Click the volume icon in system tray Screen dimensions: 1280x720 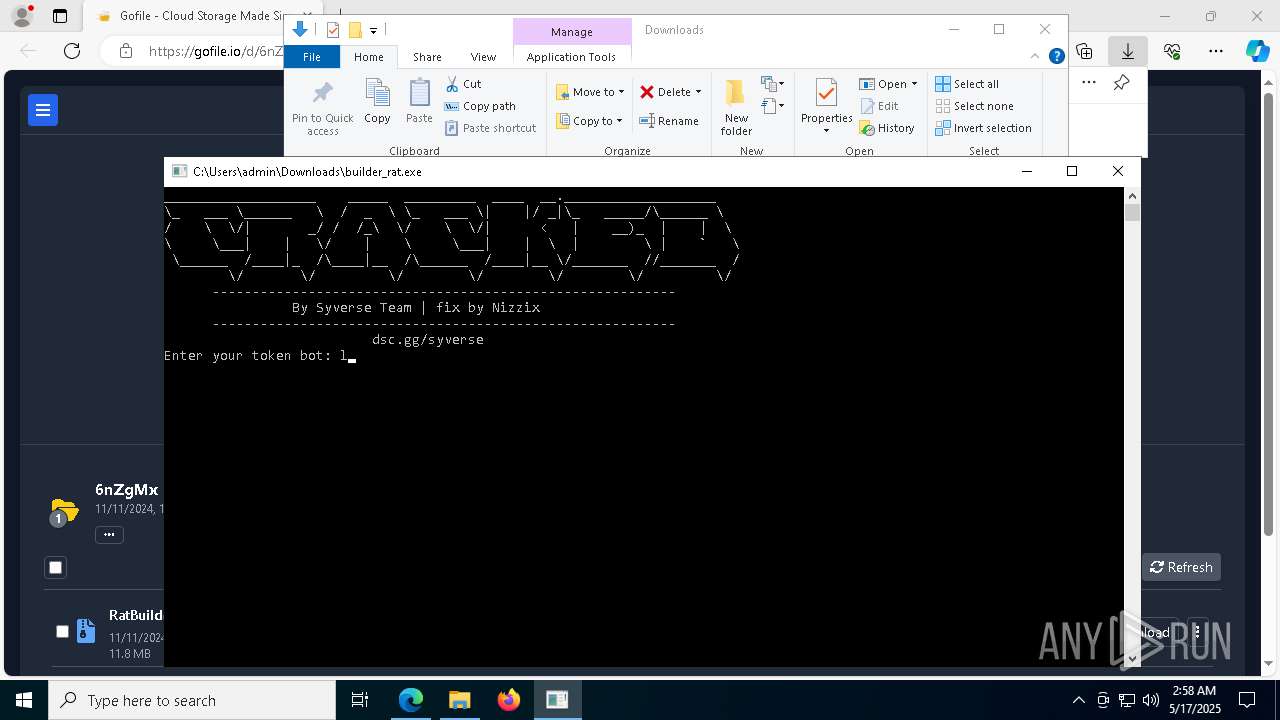coord(1150,700)
